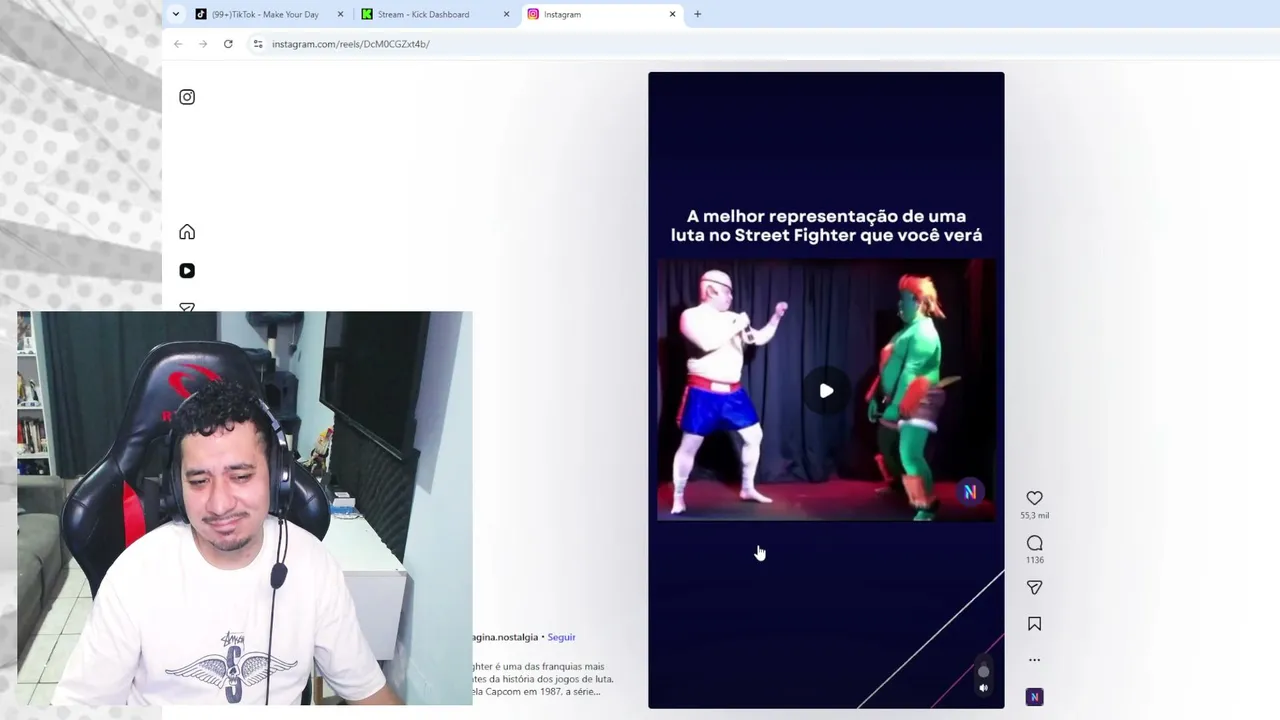The height and width of the screenshot is (720, 1280).
Task: Focus the address bar with instagram.com URL
Action: pyautogui.click(x=351, y=44)
